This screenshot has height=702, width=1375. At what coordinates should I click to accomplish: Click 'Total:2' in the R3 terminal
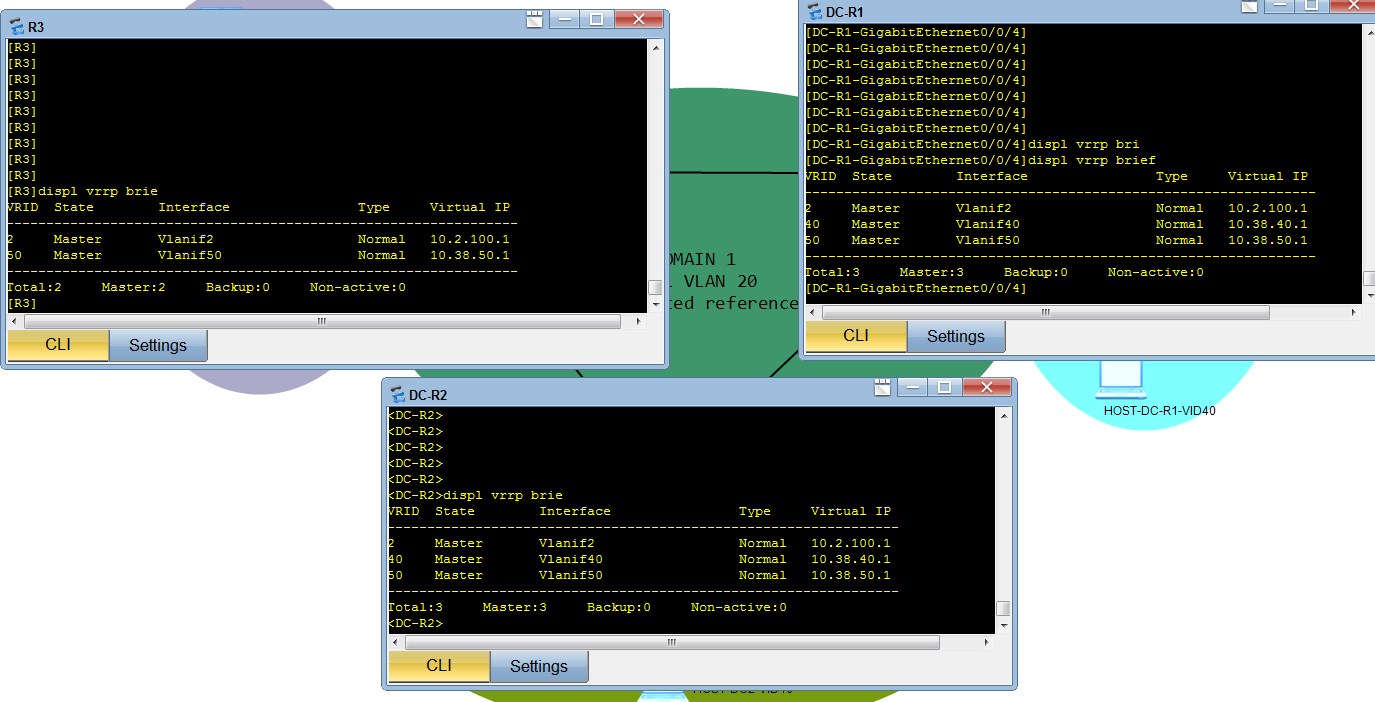[x=35, y=287]
